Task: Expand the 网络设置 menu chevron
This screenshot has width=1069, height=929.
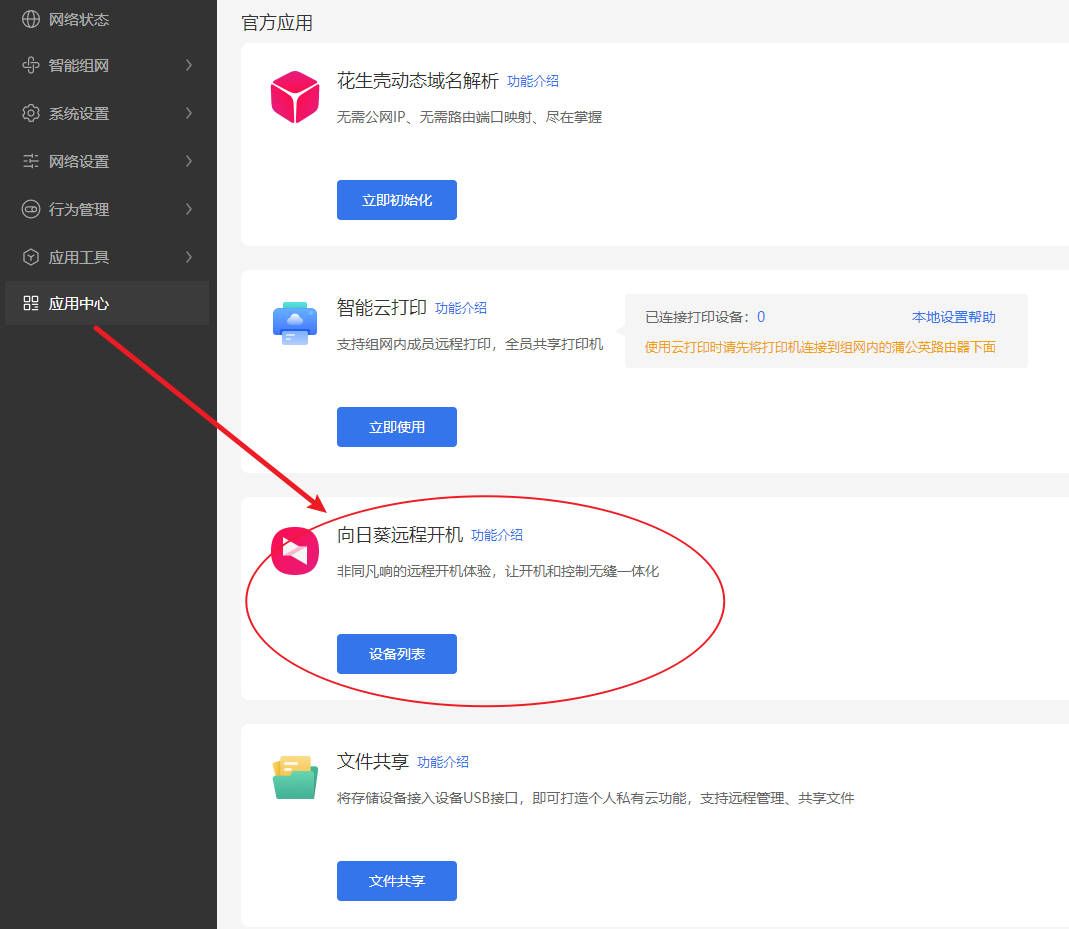Action: pyautogui.click(x=189, y=161)
